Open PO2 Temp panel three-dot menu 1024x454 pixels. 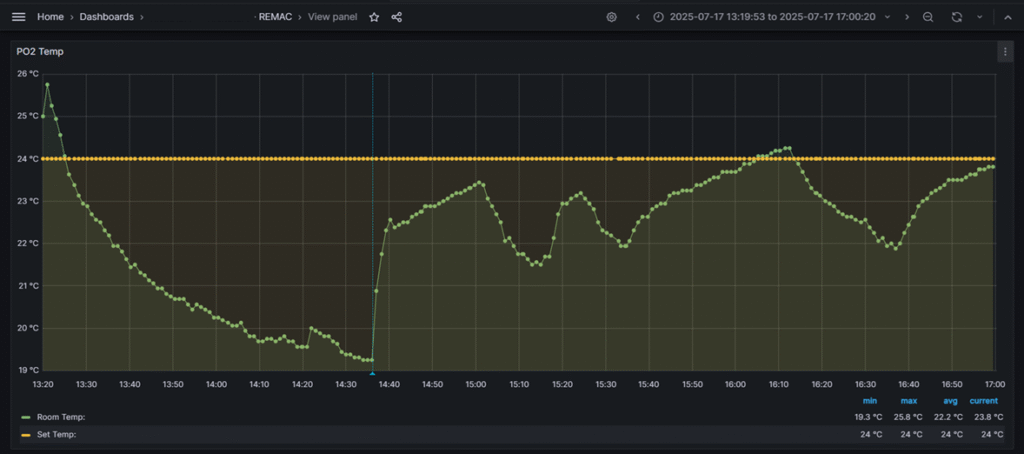click(1005, 52)
